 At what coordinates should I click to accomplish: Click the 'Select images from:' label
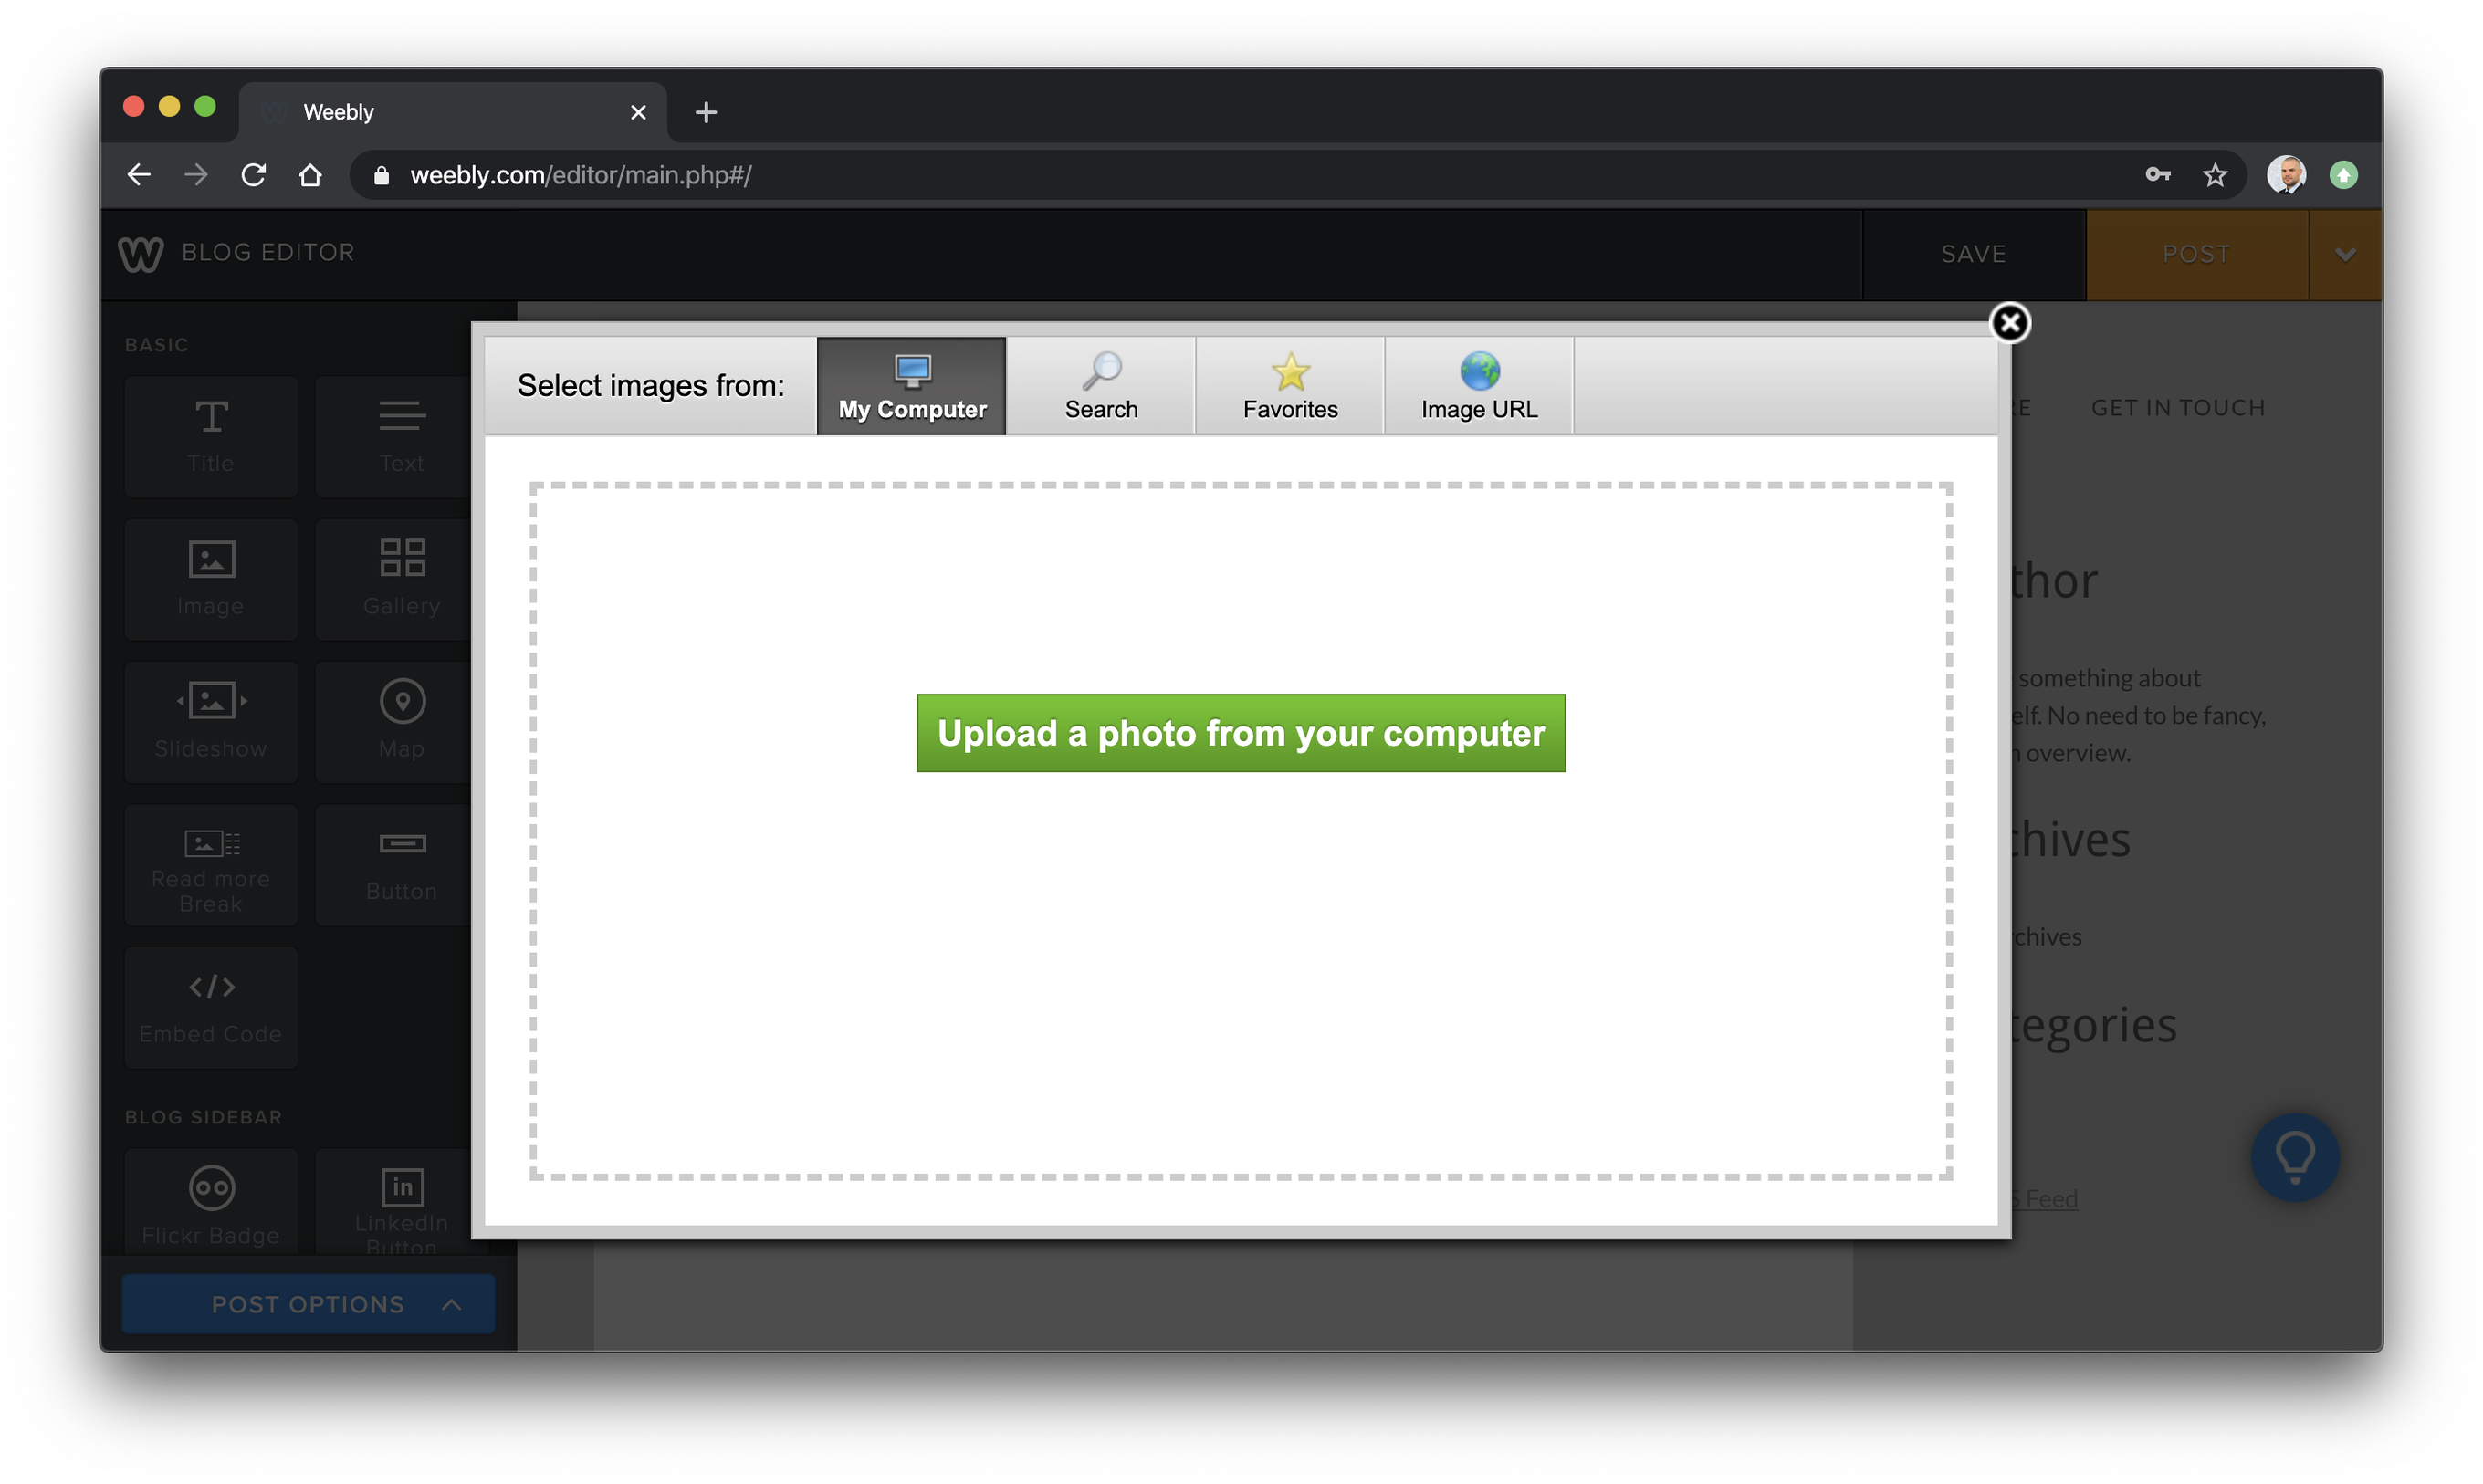point(651,386)
